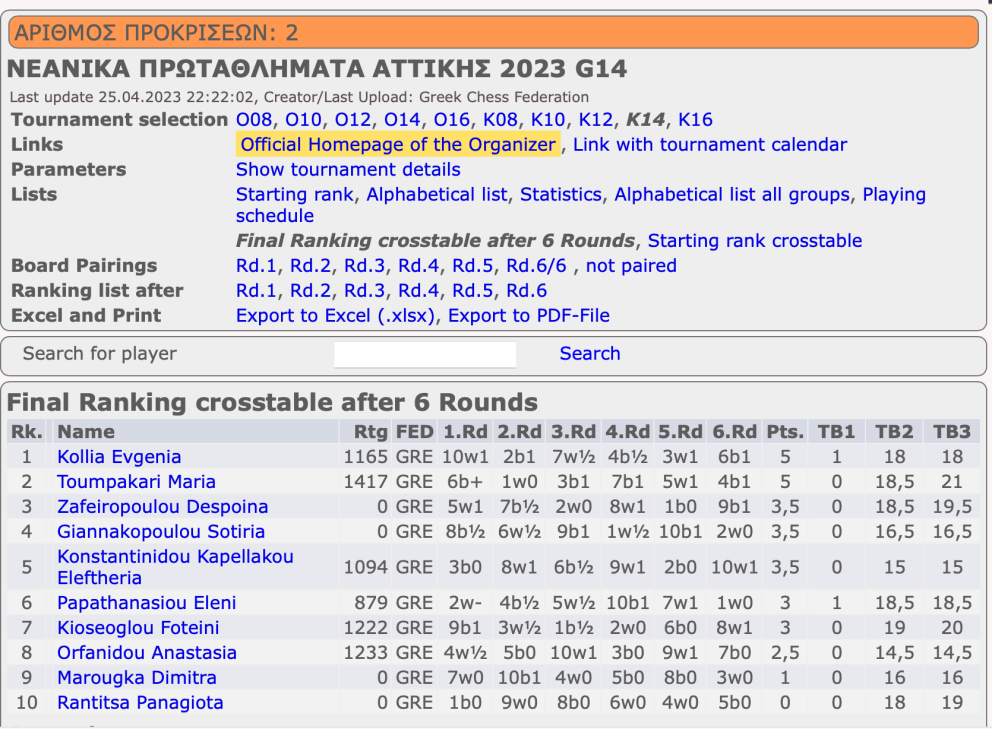The image size is (992, 729).
Task: Open Alphabetical list all groups
Action: pyautogui.click(x=732, y=194)
